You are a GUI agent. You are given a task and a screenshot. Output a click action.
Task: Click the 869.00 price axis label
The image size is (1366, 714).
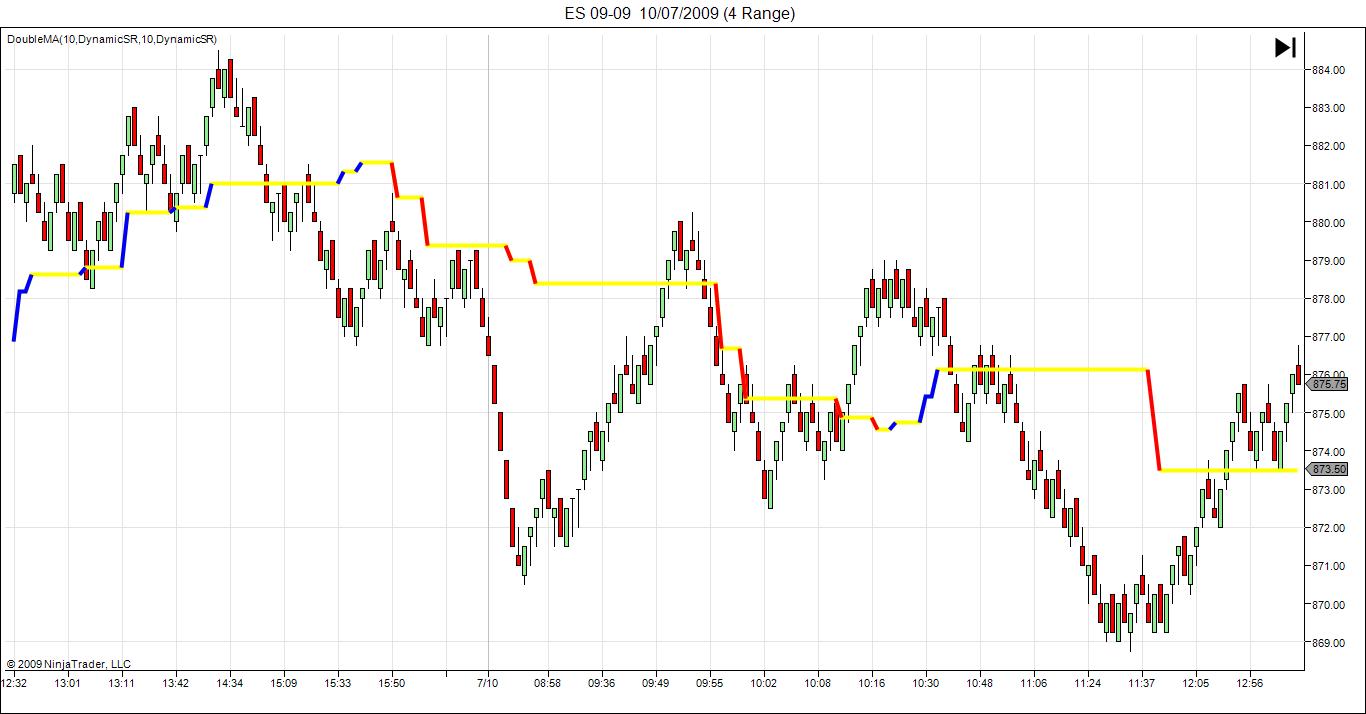[x=1328, y=643]
